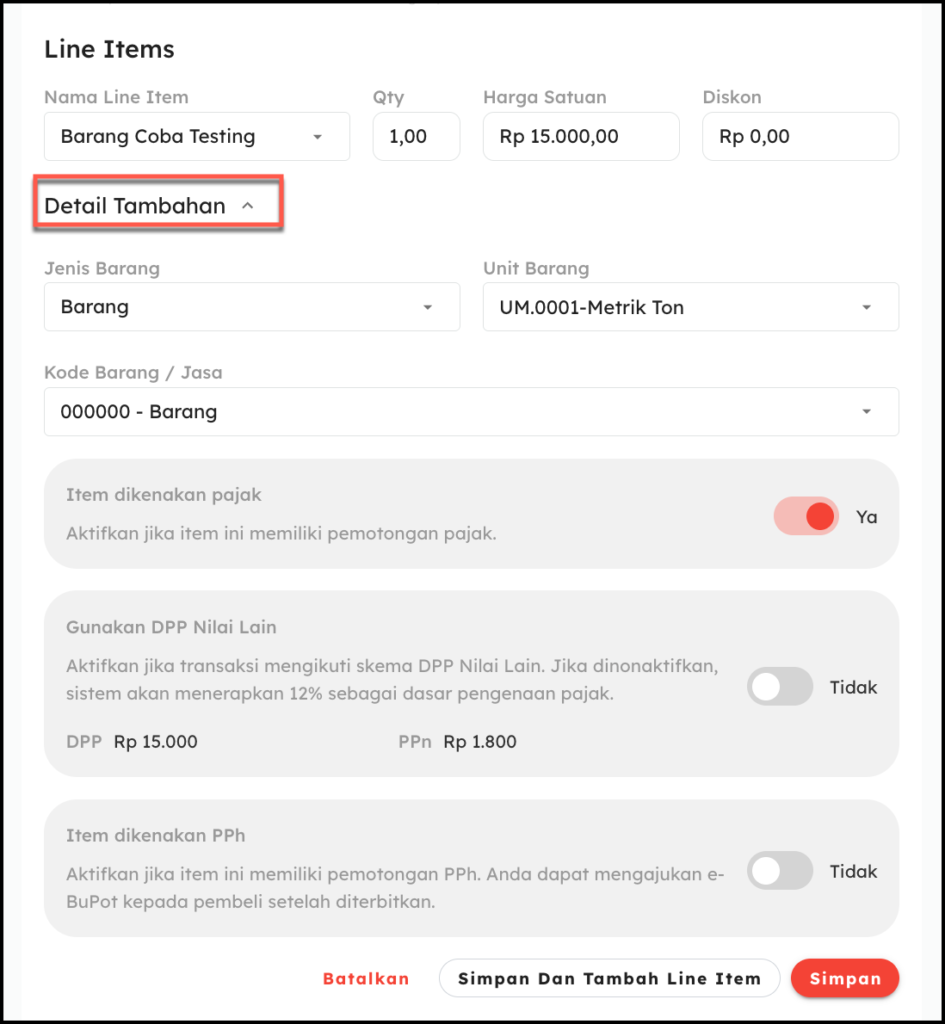Click Simpan Dan Tambah Line Item
The image size is (945, 1024).
pyautogui.click(x=609, y=978)
